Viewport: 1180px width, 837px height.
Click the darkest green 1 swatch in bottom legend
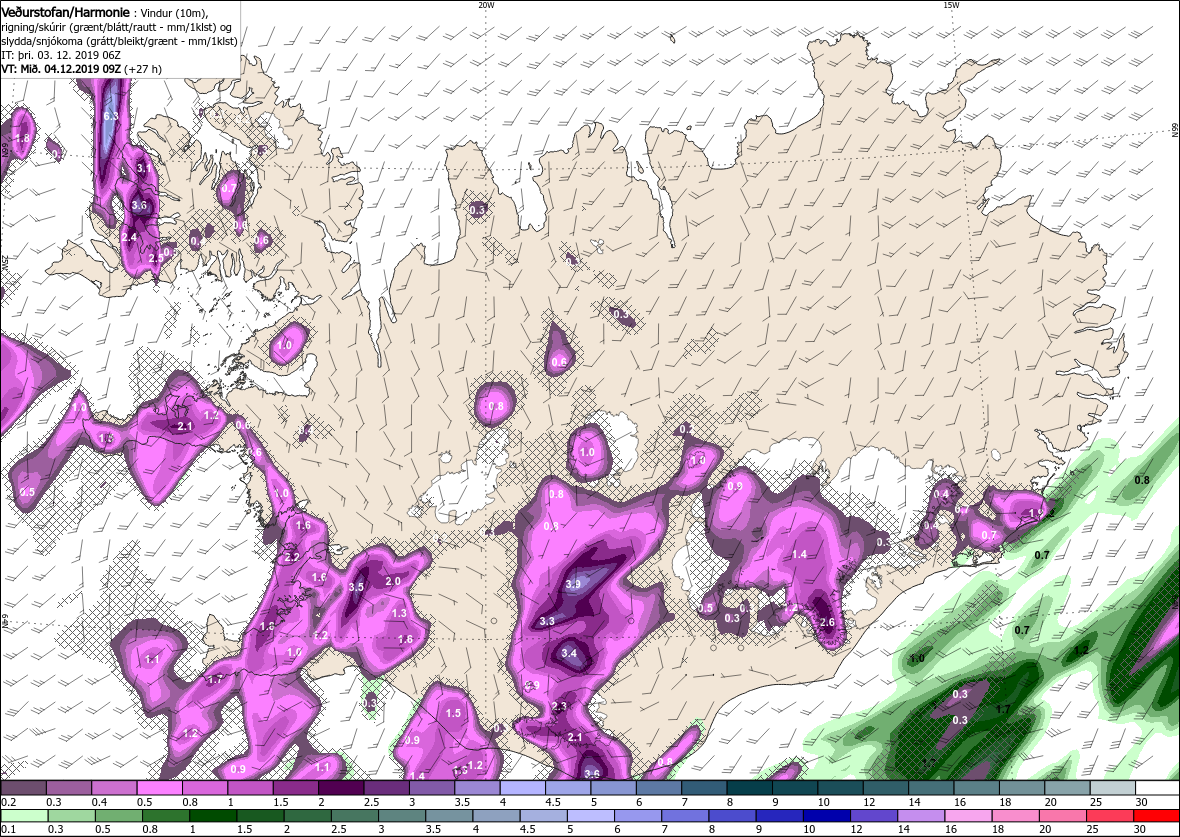[x=214, y=816]
